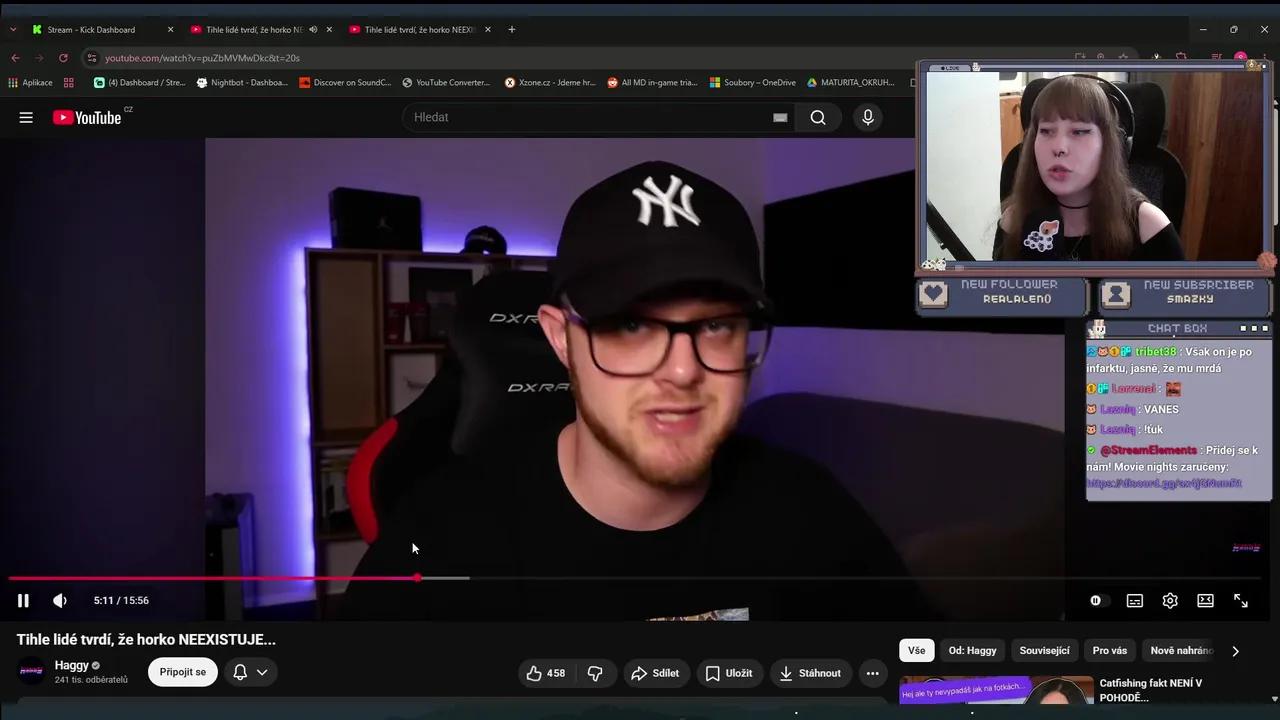
Task: Mute audio on the playing YouTube tab
Action: [x=313, y=30]
